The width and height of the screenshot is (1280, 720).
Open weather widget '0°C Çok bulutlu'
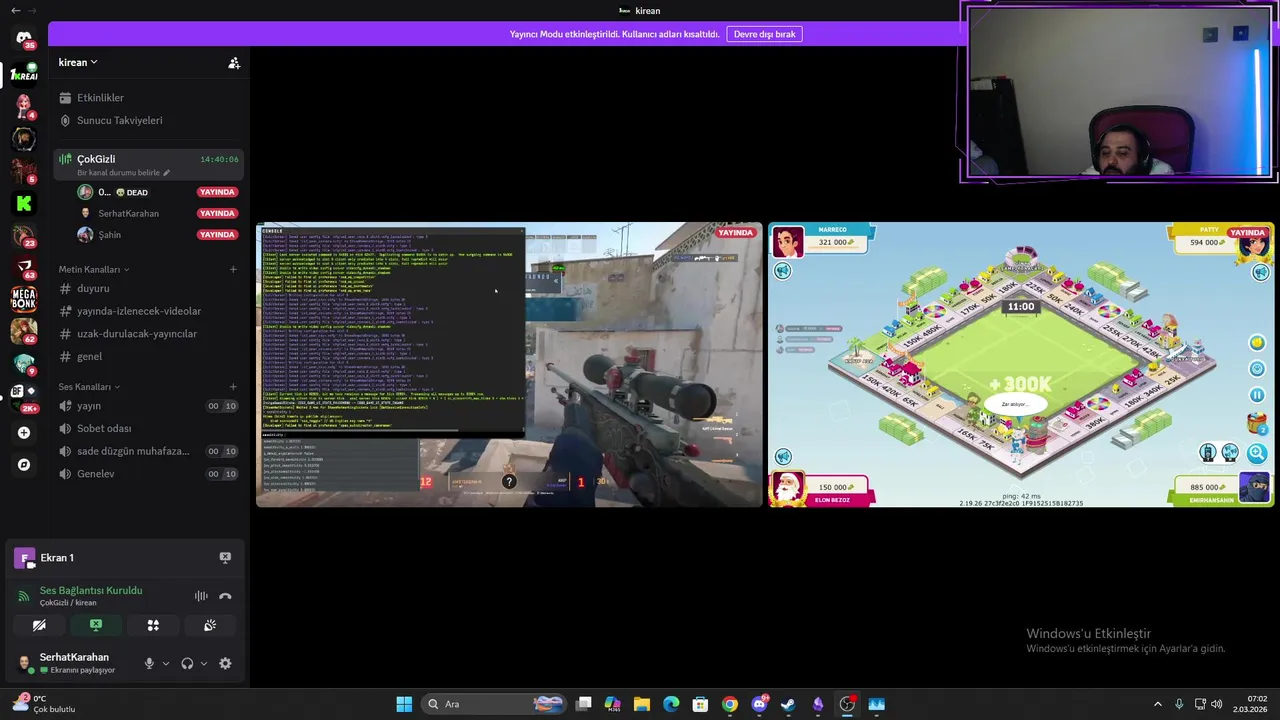[42, 703]
